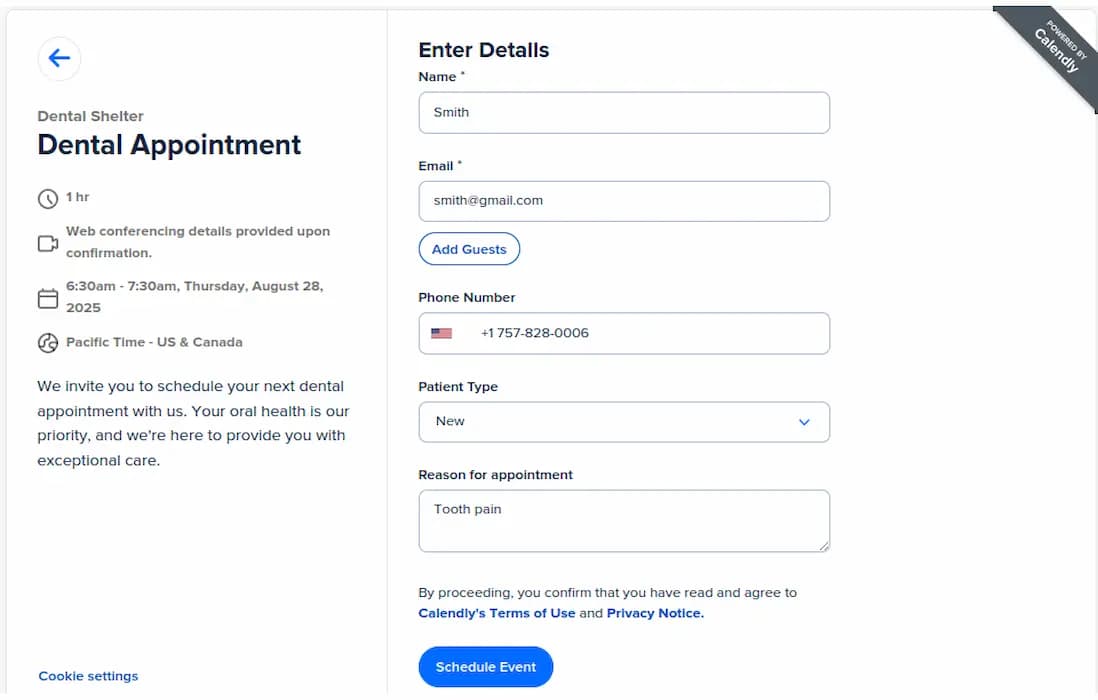Open the Privacy Notice link
This screenshot has height=700, width=1098.
pyautogui.click(x=655, y=613)
